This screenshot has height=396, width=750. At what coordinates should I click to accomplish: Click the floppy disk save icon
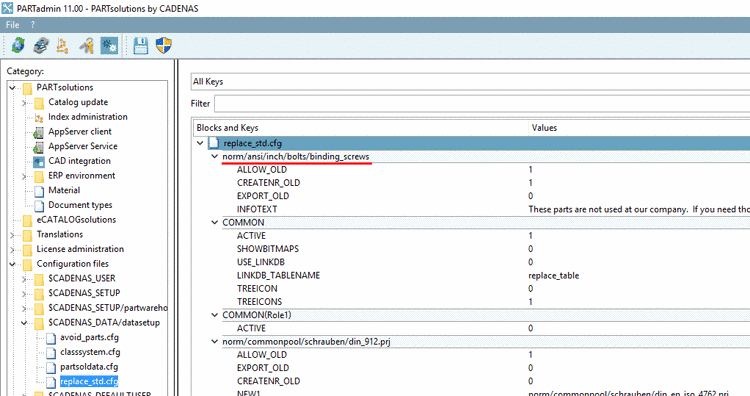(141, 46)
